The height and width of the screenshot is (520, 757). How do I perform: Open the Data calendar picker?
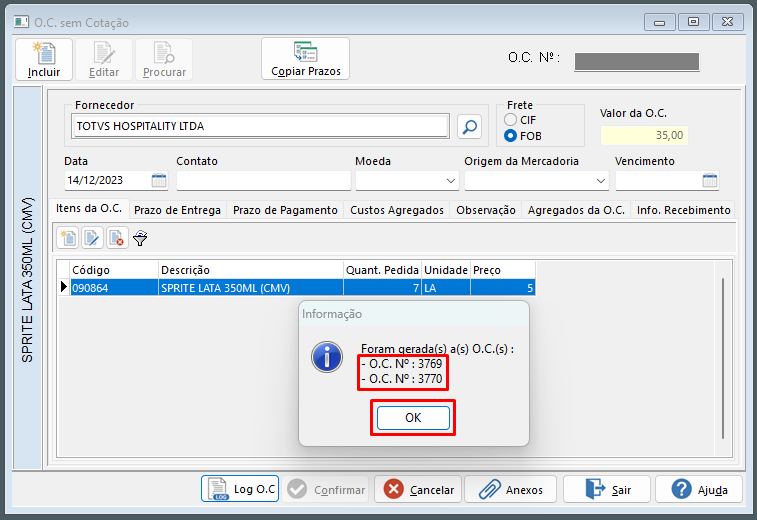(159, 180)
